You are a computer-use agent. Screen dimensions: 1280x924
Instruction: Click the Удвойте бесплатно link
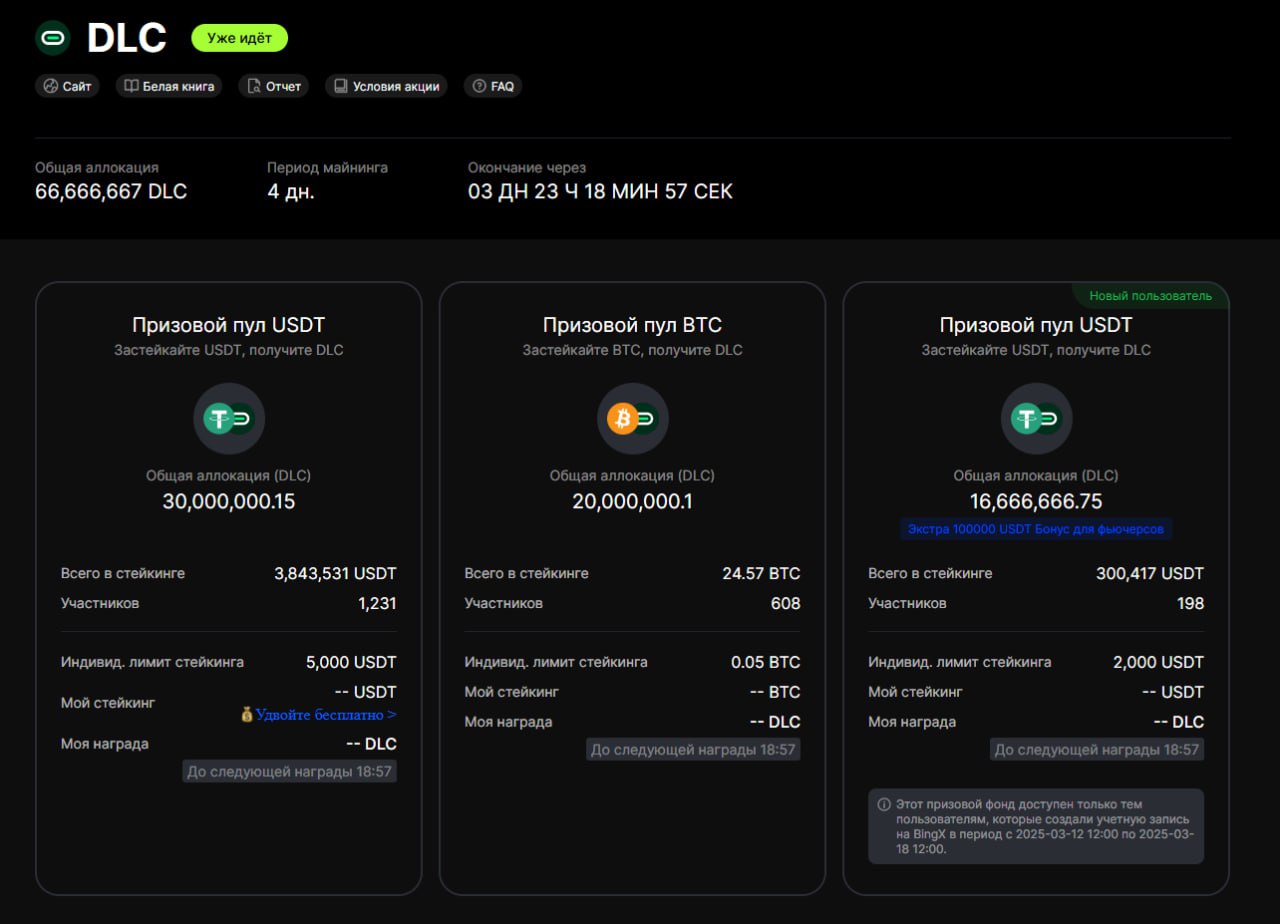[x=326, y=714]
